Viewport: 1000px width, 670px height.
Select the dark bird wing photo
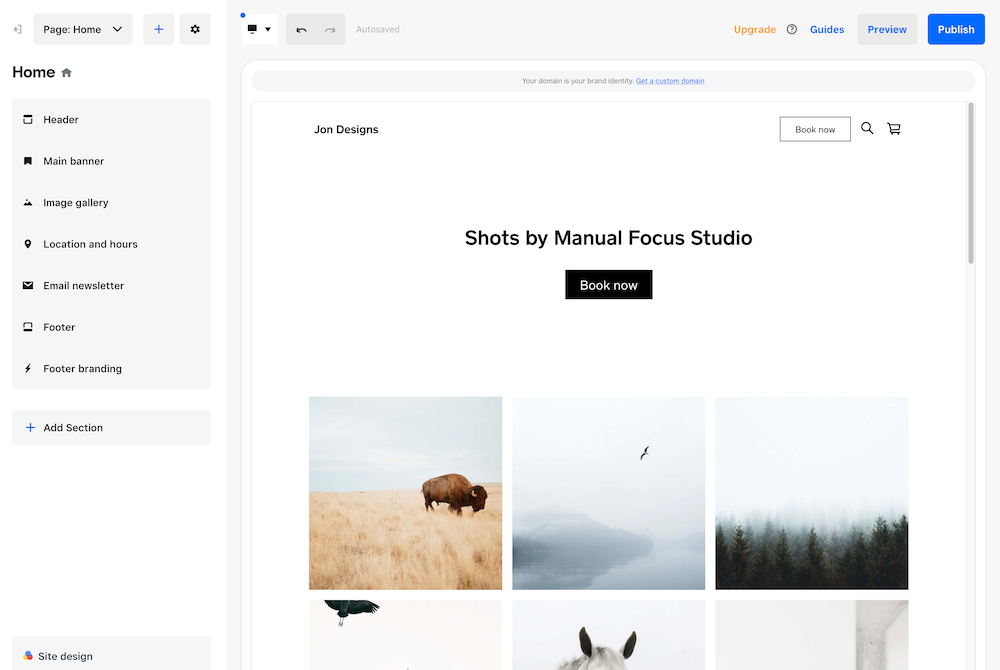pyautogui.click(x=406, y=635)
